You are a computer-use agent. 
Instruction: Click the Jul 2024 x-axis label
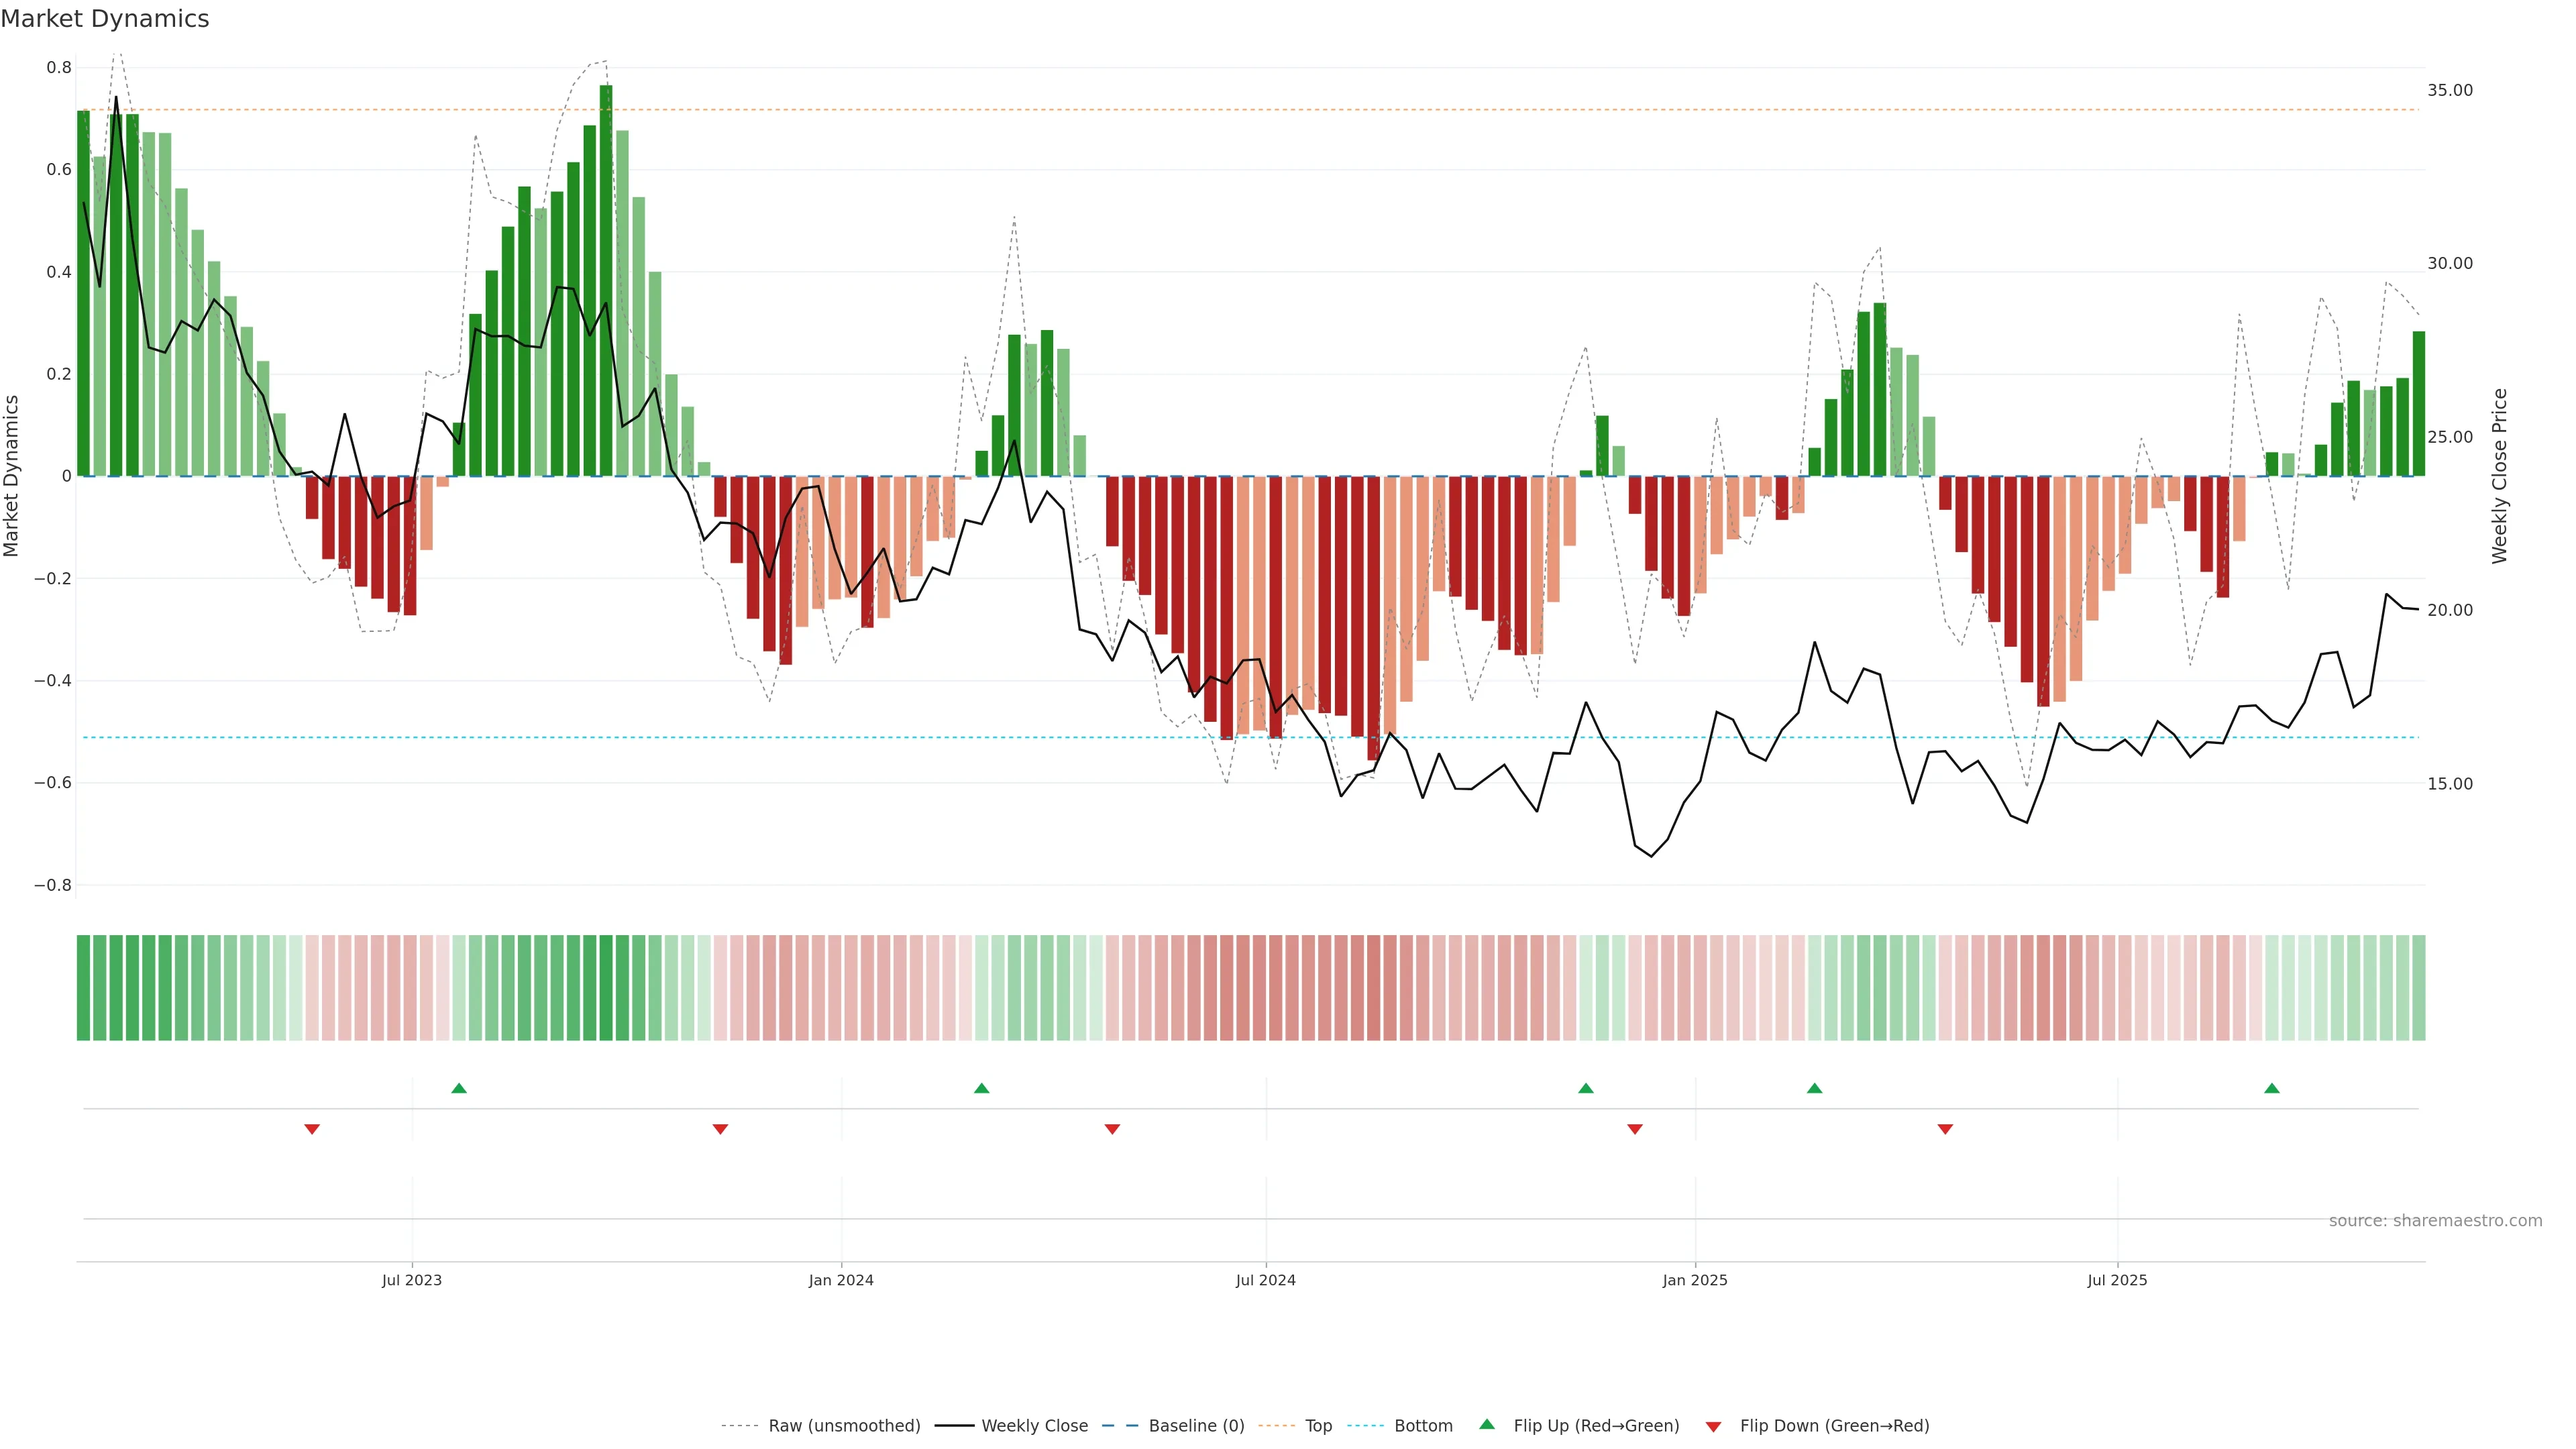click(x=1265, y=1280)
